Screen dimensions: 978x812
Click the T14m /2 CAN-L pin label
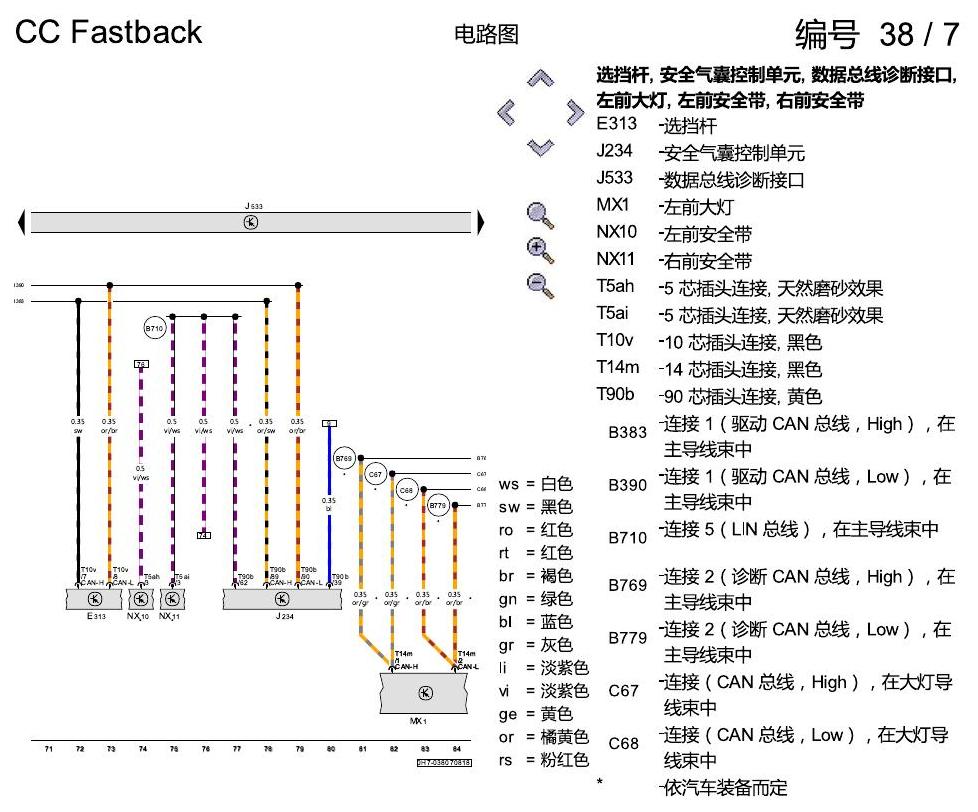click(468, 660)
